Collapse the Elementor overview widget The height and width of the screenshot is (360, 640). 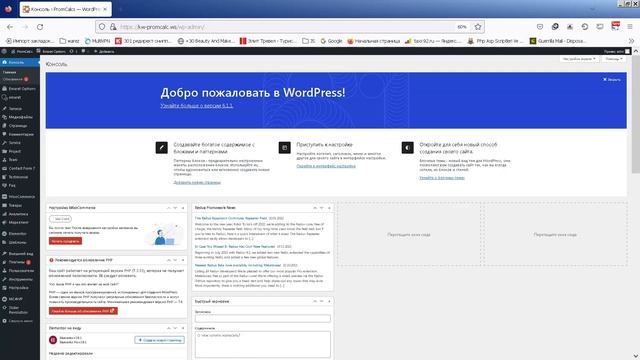183,328
